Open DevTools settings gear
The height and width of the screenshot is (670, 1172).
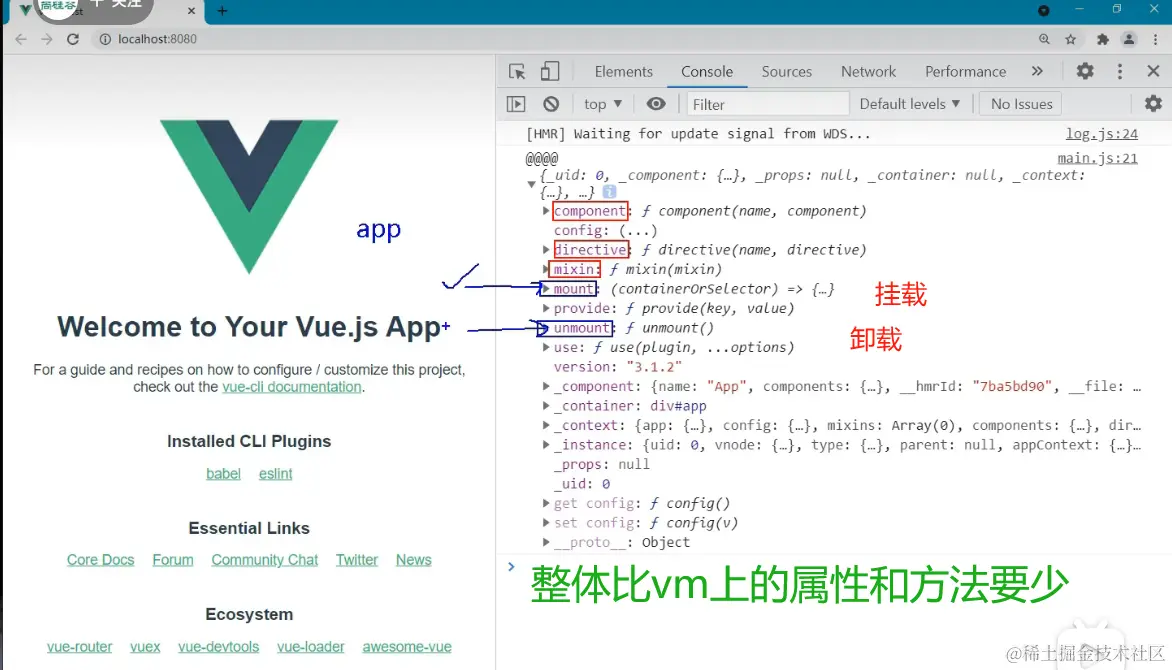point(1085,71)
